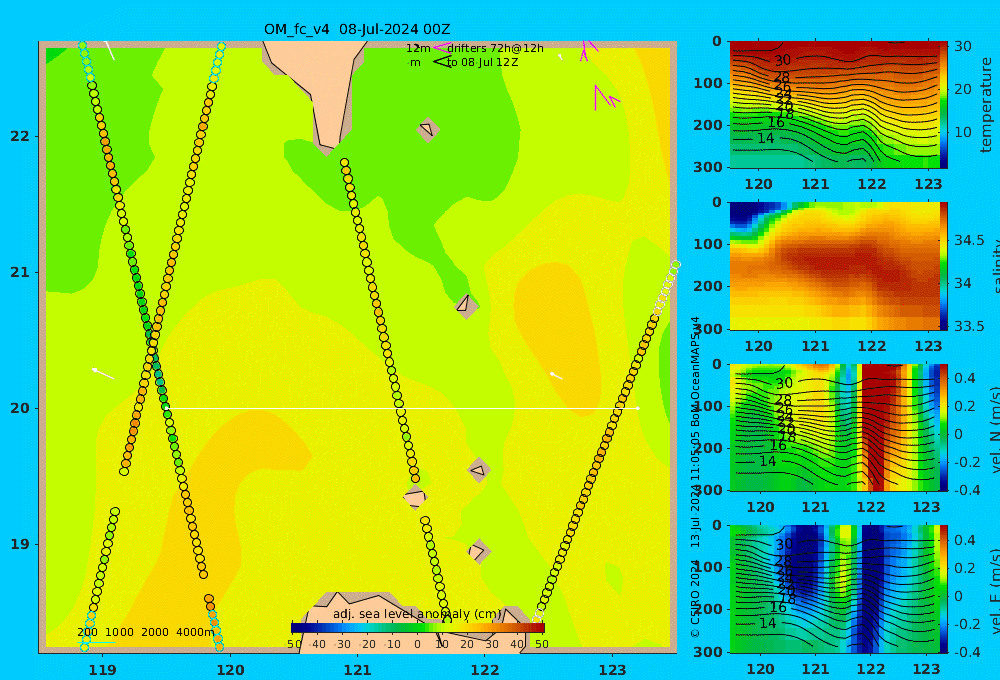Click the small island near 22N 121.5E
The width and height of the screenshot is (1000, 680).
pos(427,130)
